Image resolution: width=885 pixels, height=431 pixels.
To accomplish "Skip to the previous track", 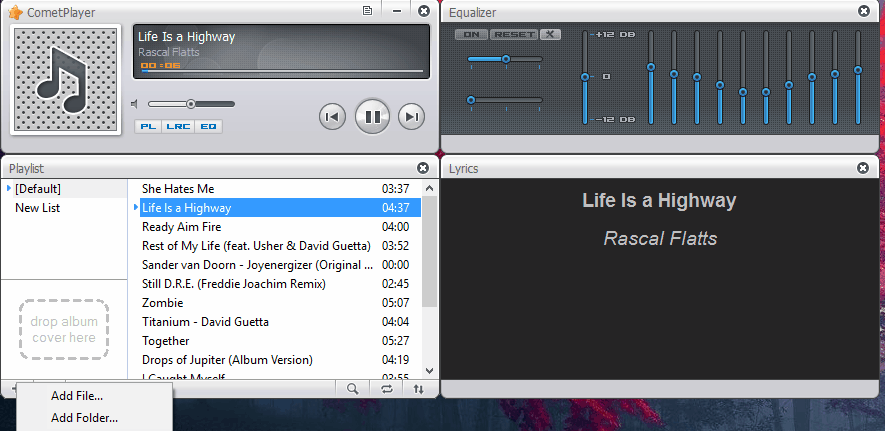I will point(332,117).
